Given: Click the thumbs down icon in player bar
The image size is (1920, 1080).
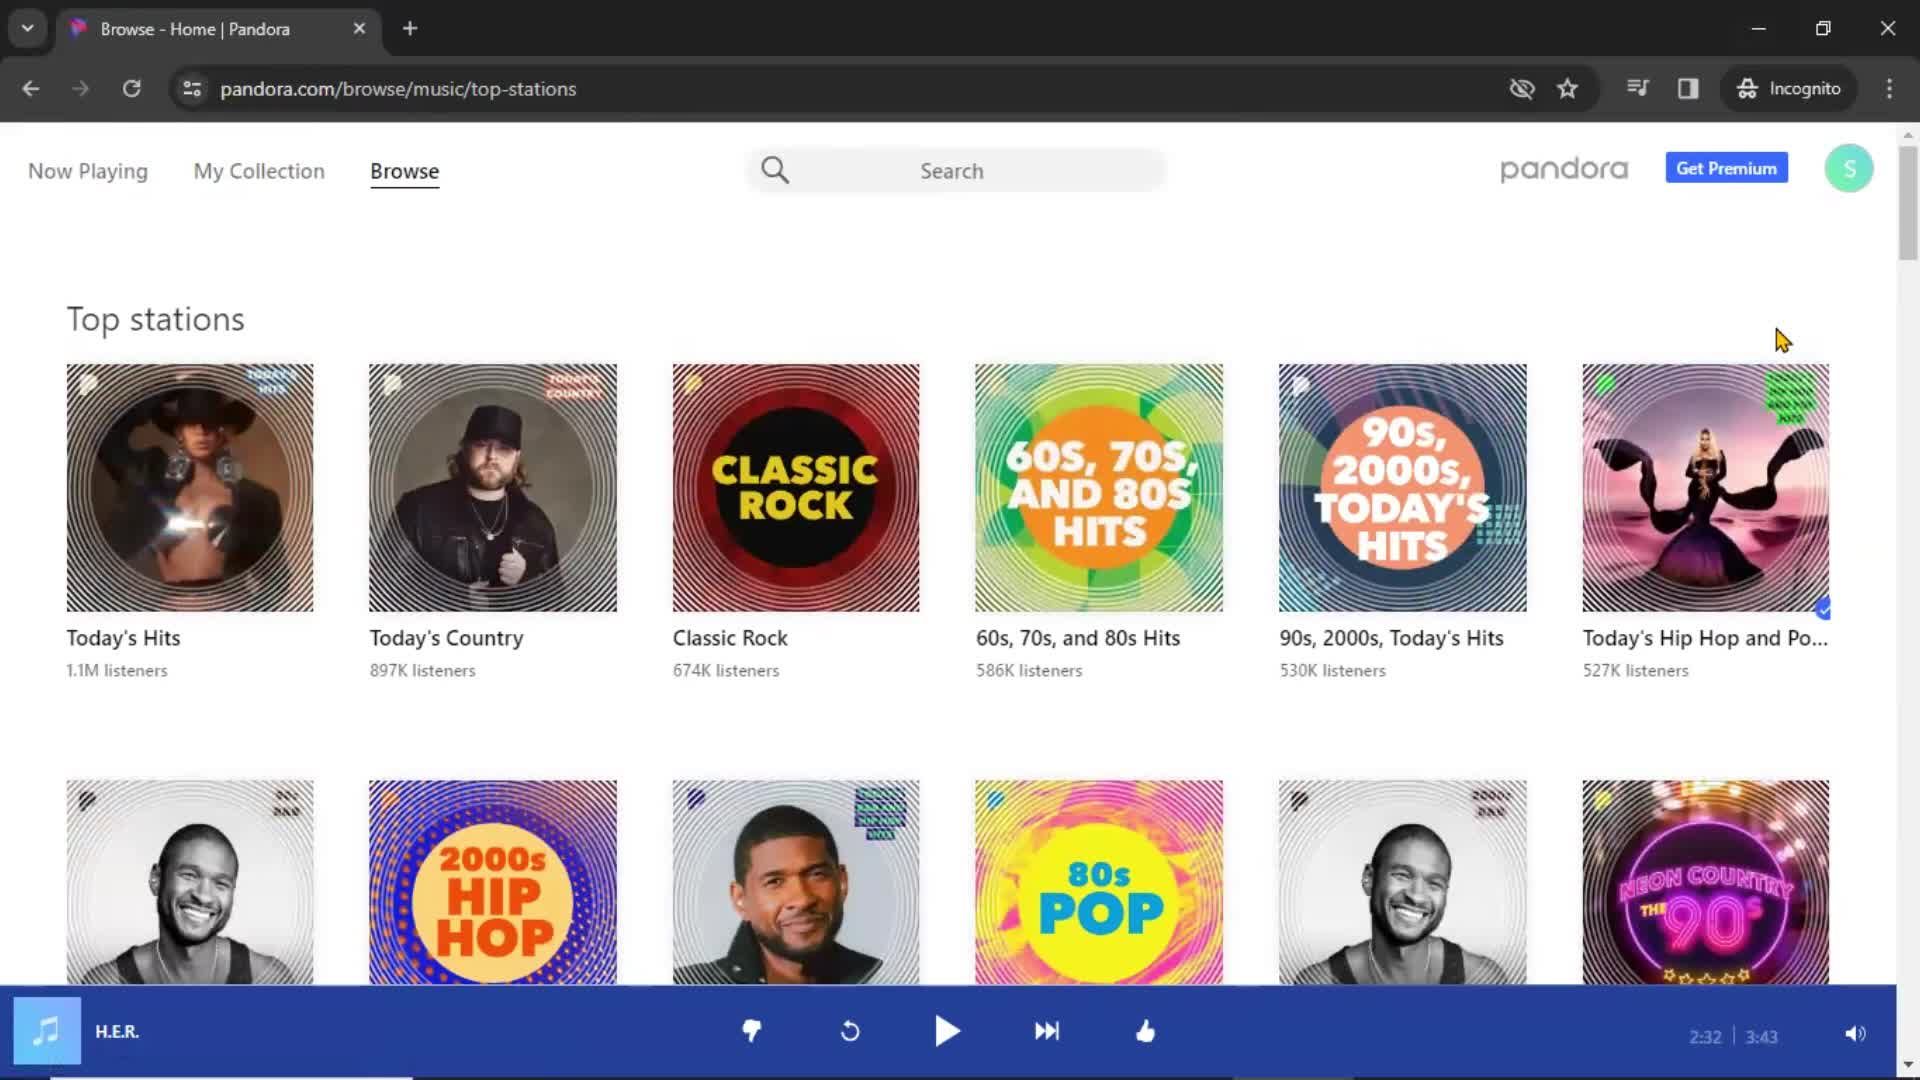Looking at the screenshot, I should tap(752, 1031).
